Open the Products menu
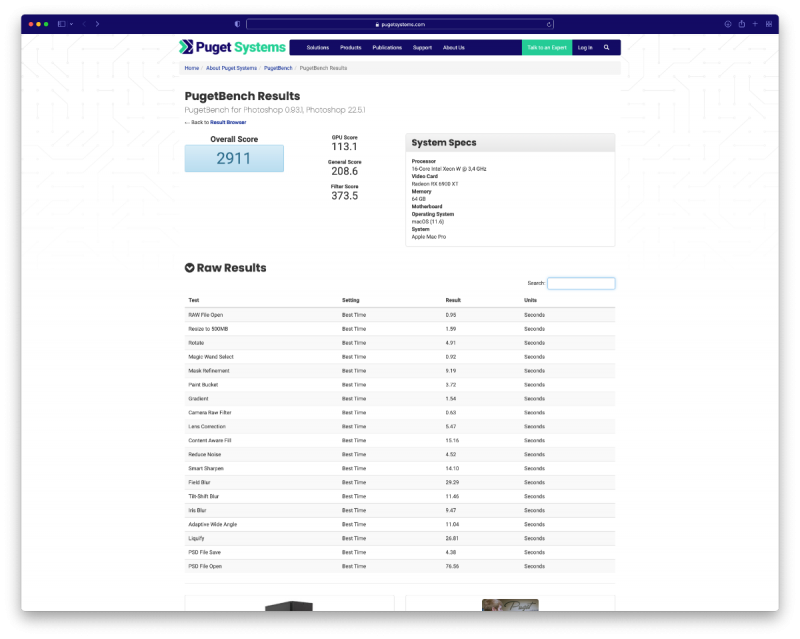 (351, 47)
